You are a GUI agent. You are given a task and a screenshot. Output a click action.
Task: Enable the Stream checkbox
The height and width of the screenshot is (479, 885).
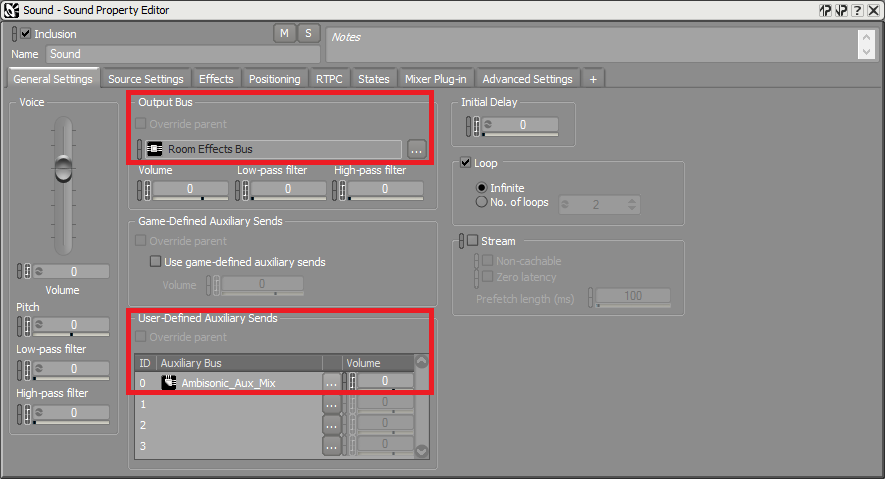[x=473, y=241]
